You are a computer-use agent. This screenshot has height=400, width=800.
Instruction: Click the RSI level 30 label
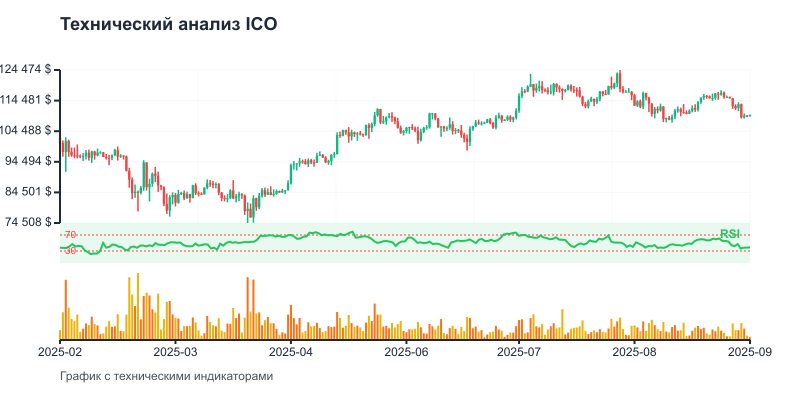coord(70,251)
